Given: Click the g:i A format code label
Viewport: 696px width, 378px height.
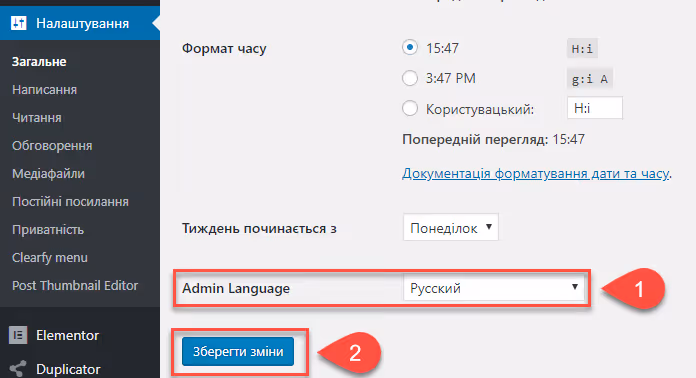Looking at the screenshot, I should 589,79.
